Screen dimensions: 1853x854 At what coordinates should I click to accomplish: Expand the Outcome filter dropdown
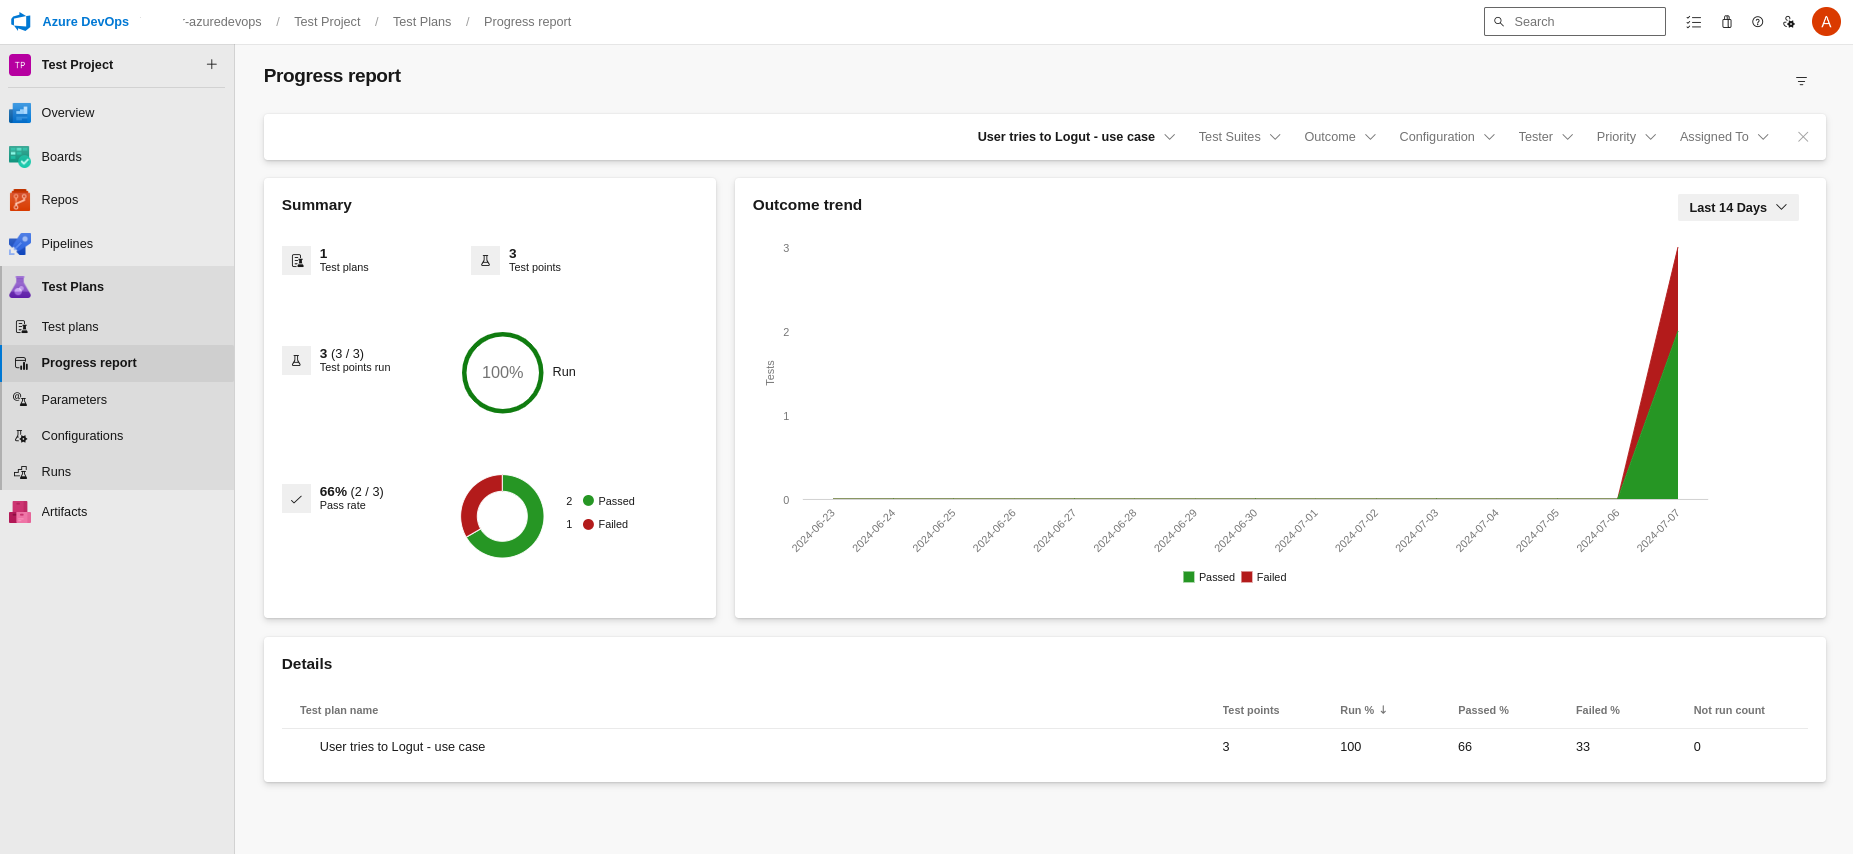pyautogui.click(x=1339, y=137)
